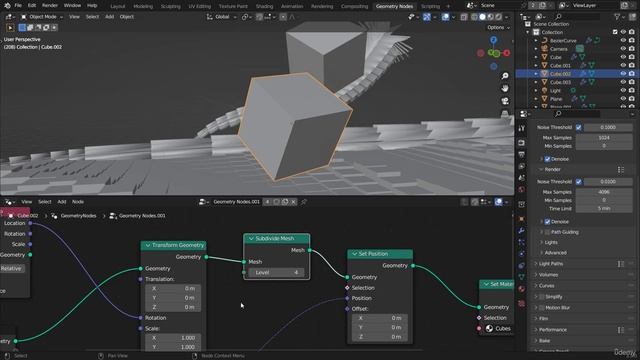The height and width of the screenshot is (360, 640).
Task: Toggle the viewport Noise Threshold checkbox
Action: tap(578, 127)
